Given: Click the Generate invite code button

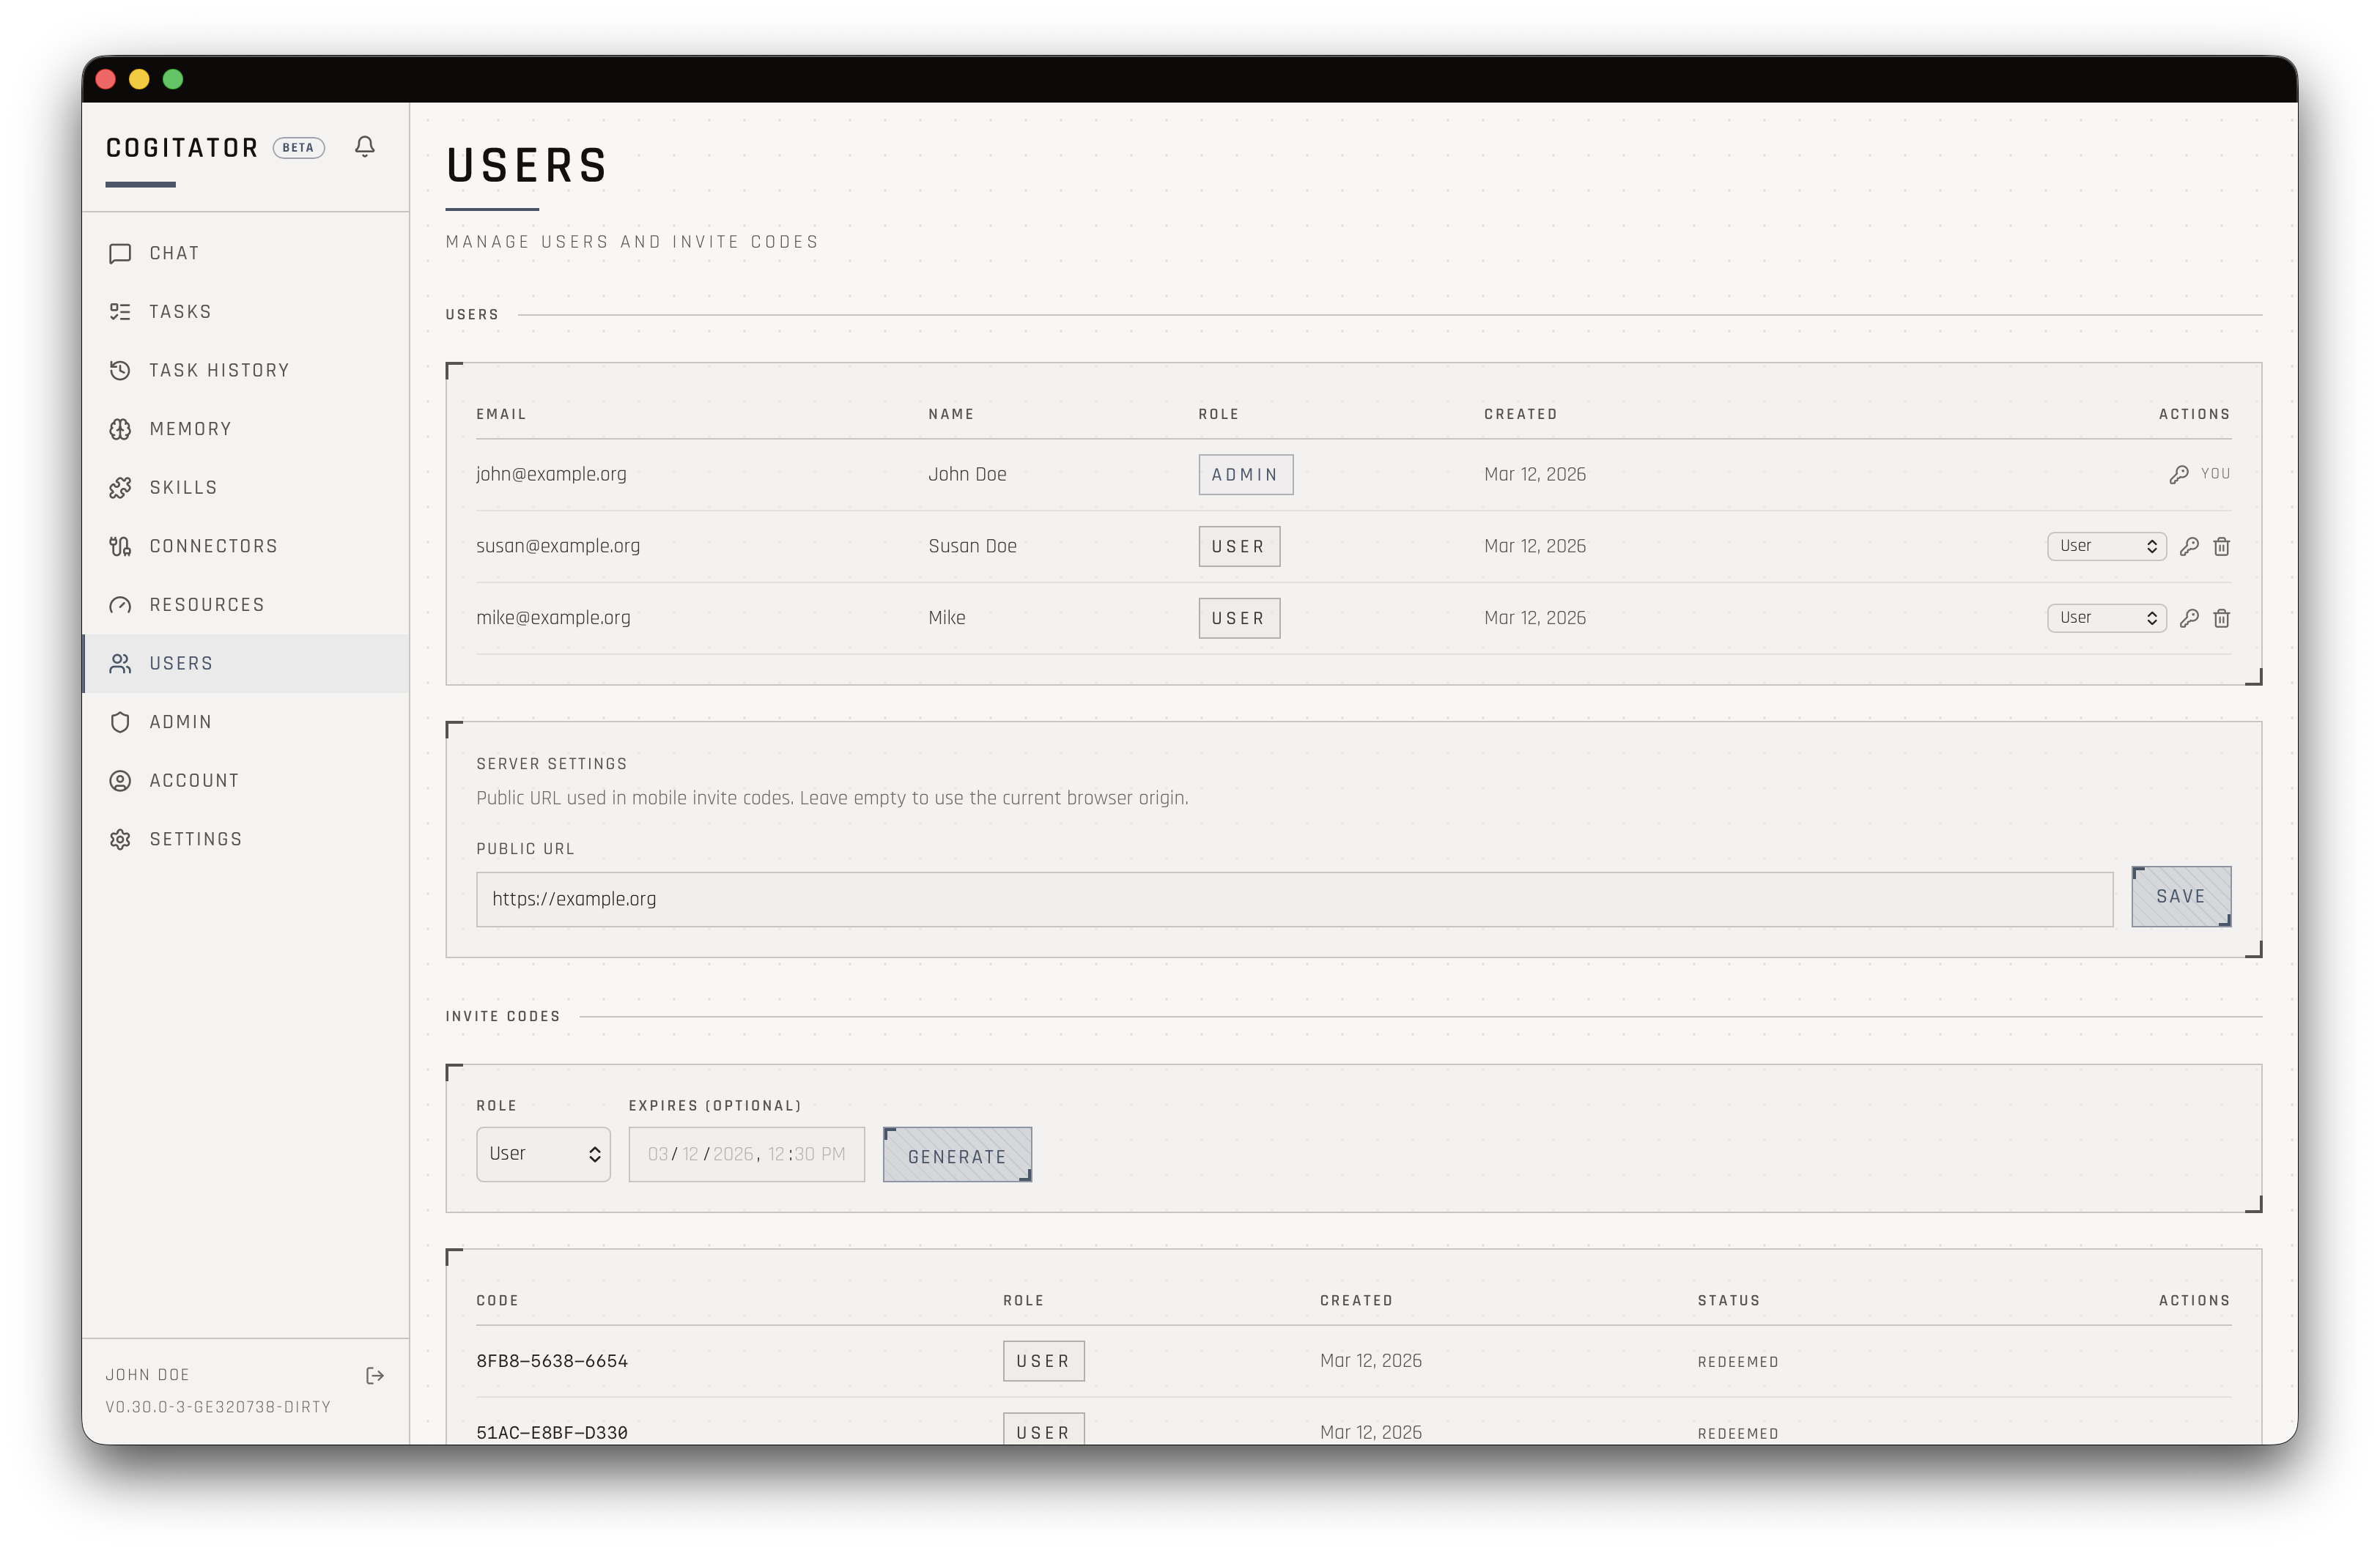Looking at the screenshot, I should click(x=957, y=1155).
